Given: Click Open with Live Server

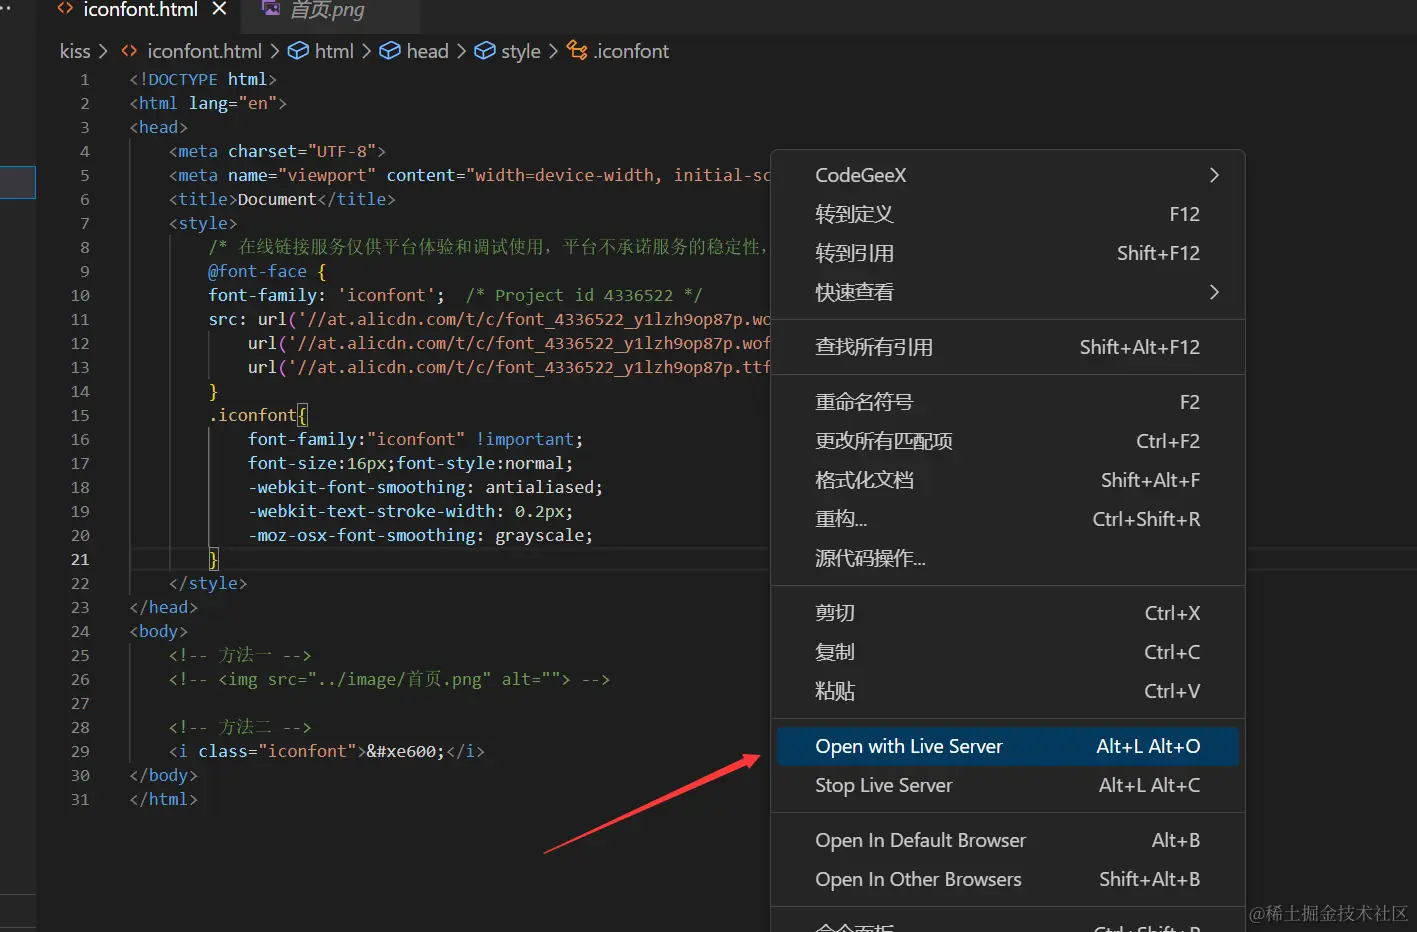Looking at the screenshot, I should point(1008,746).
